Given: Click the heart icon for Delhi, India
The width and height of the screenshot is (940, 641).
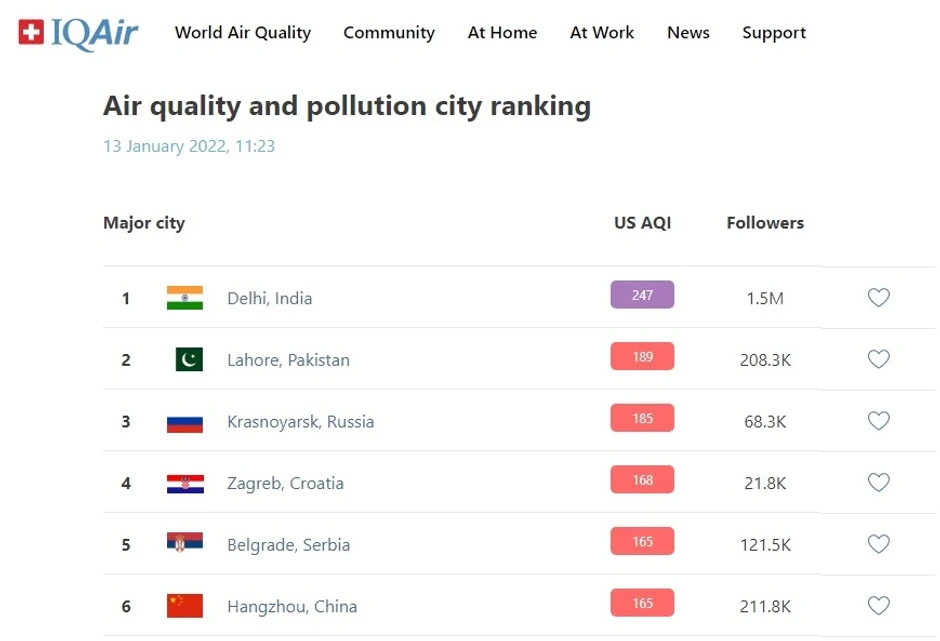Looking at the screenshot, I should coord(879,297).
